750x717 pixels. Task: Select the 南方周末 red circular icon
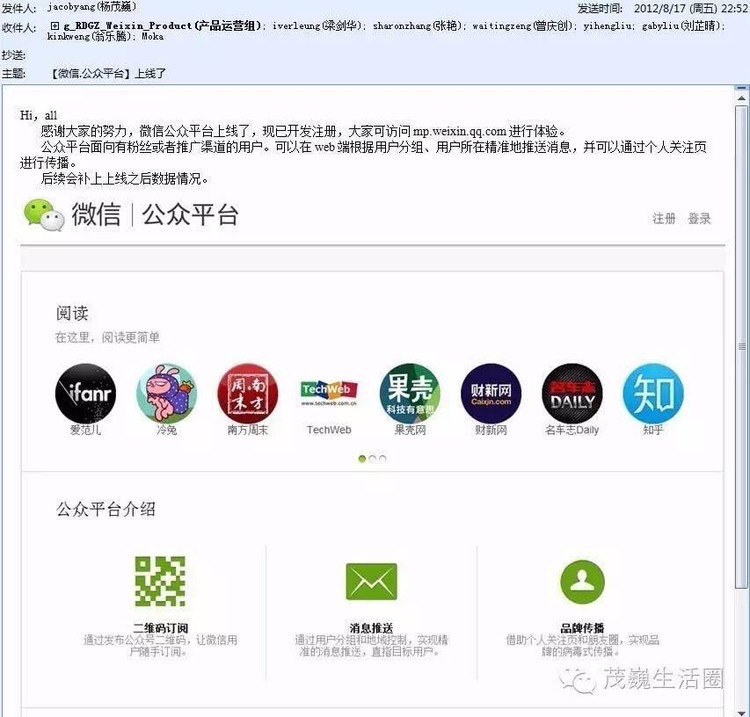point(247,393)
